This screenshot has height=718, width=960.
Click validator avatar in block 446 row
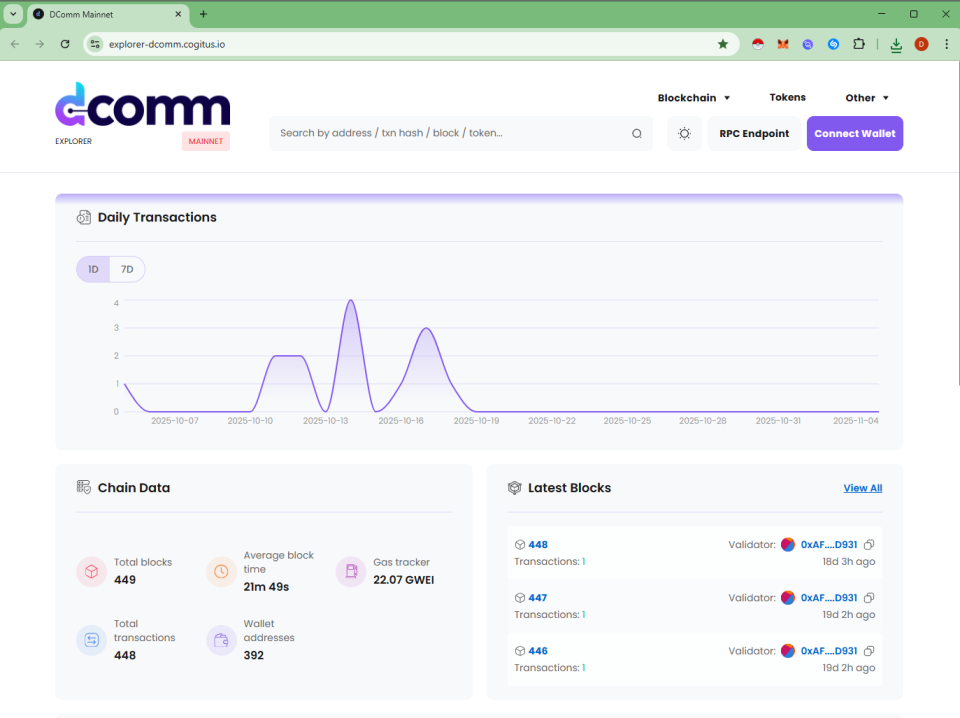(x=788, y=651)
